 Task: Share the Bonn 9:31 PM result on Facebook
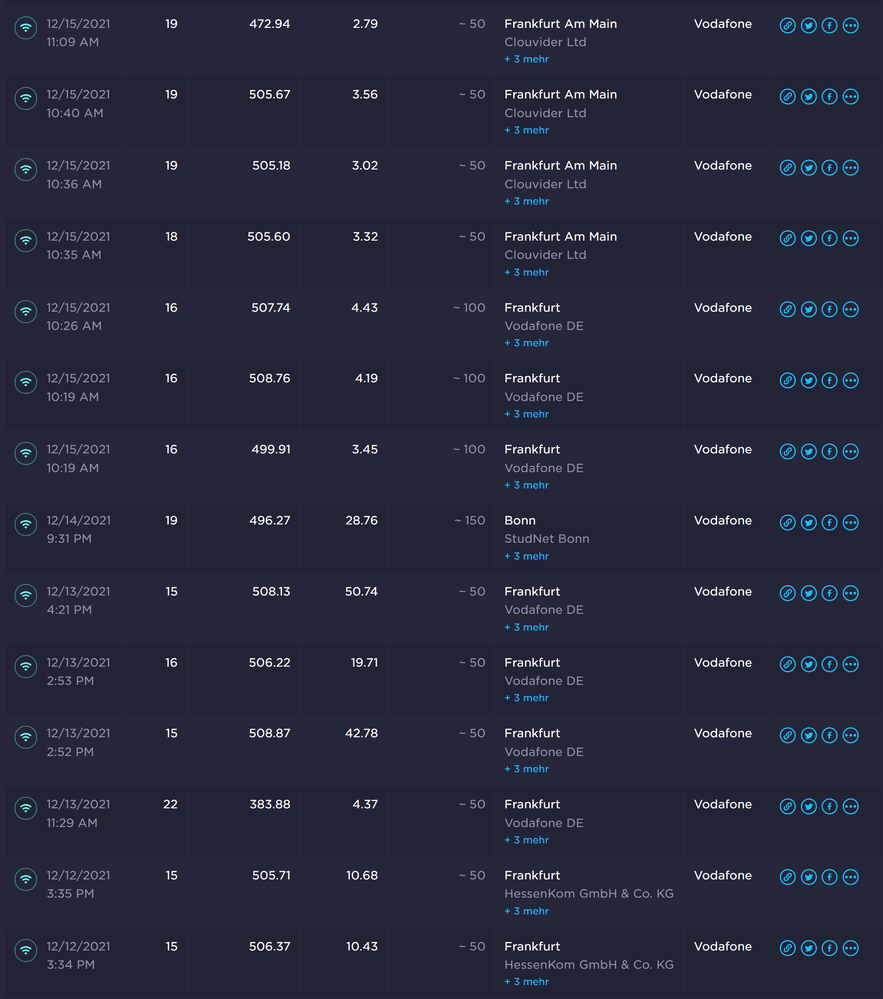pyautogui.click(x=829, y=522)
